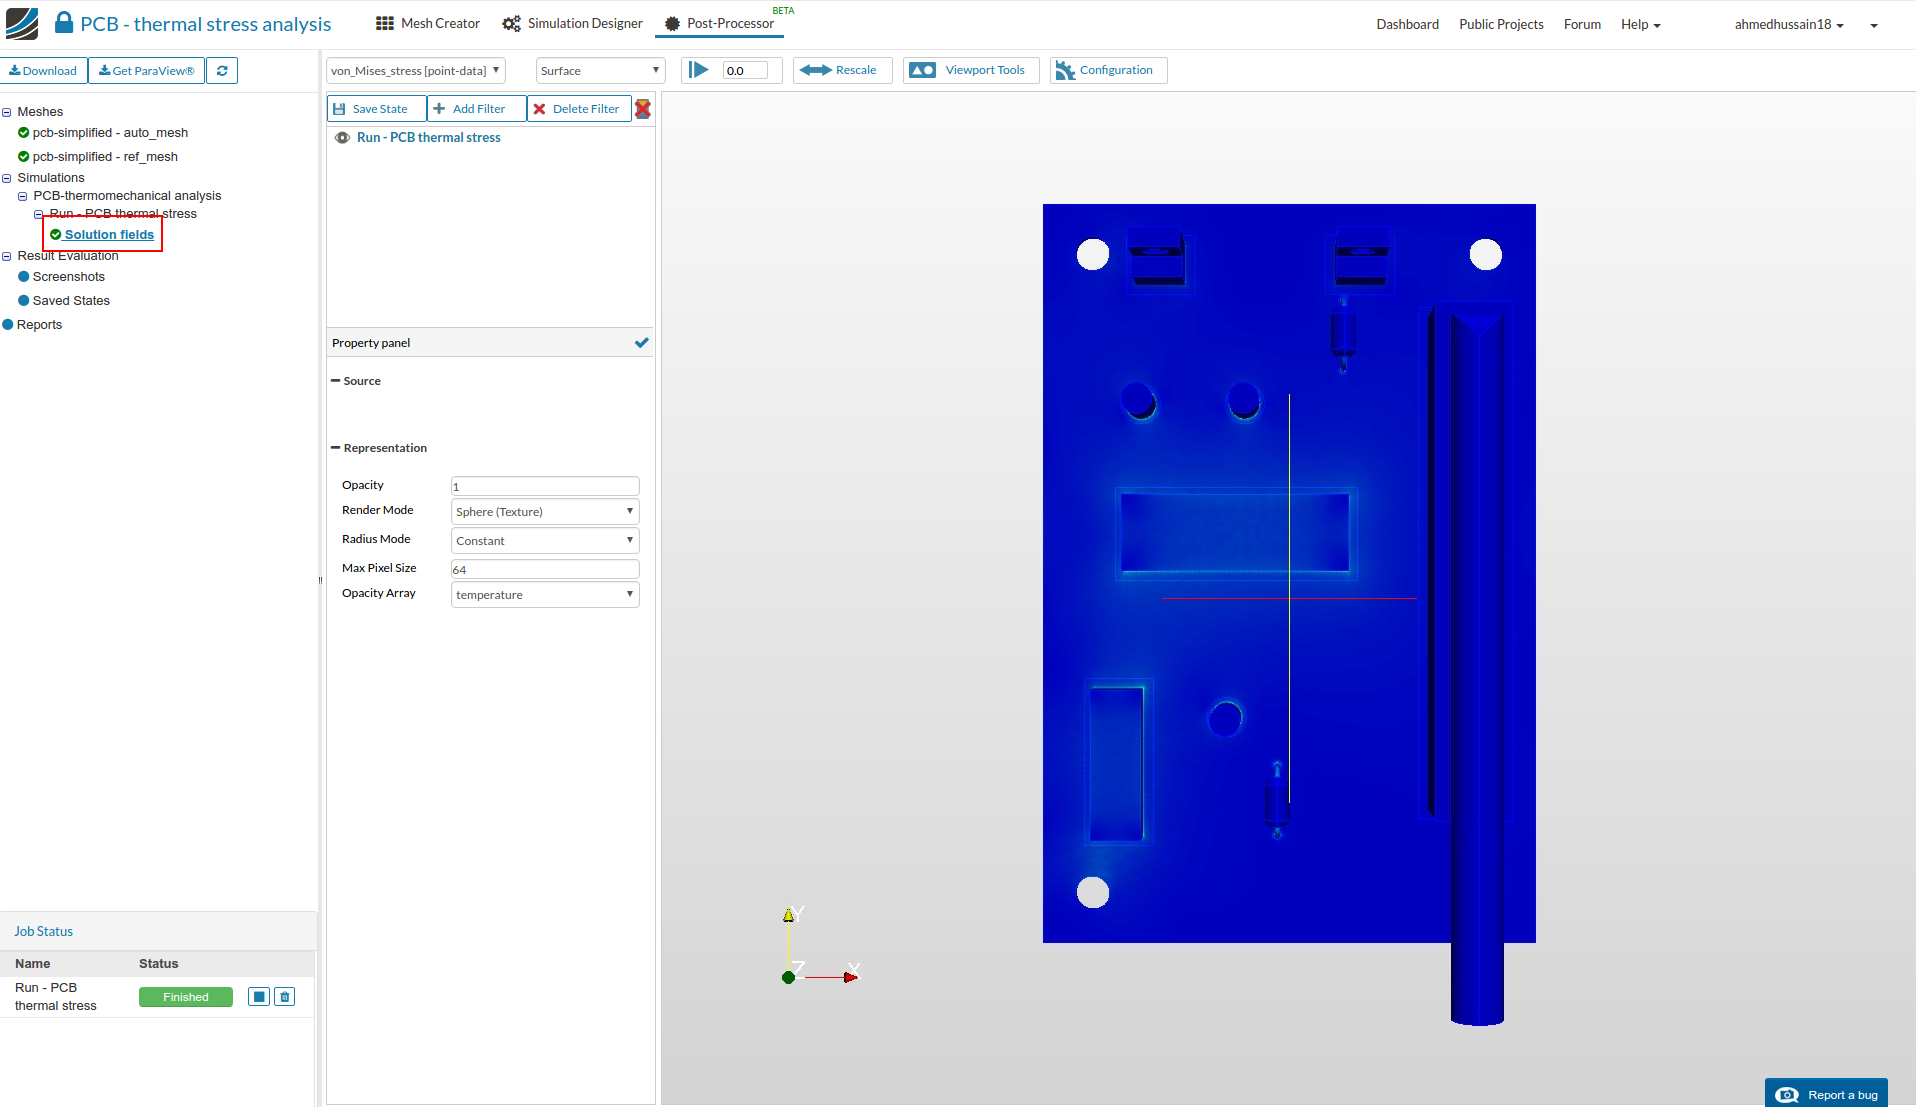Open Saved States tree item
This screenshot has height=1107, width=1916.
point(71,301)
